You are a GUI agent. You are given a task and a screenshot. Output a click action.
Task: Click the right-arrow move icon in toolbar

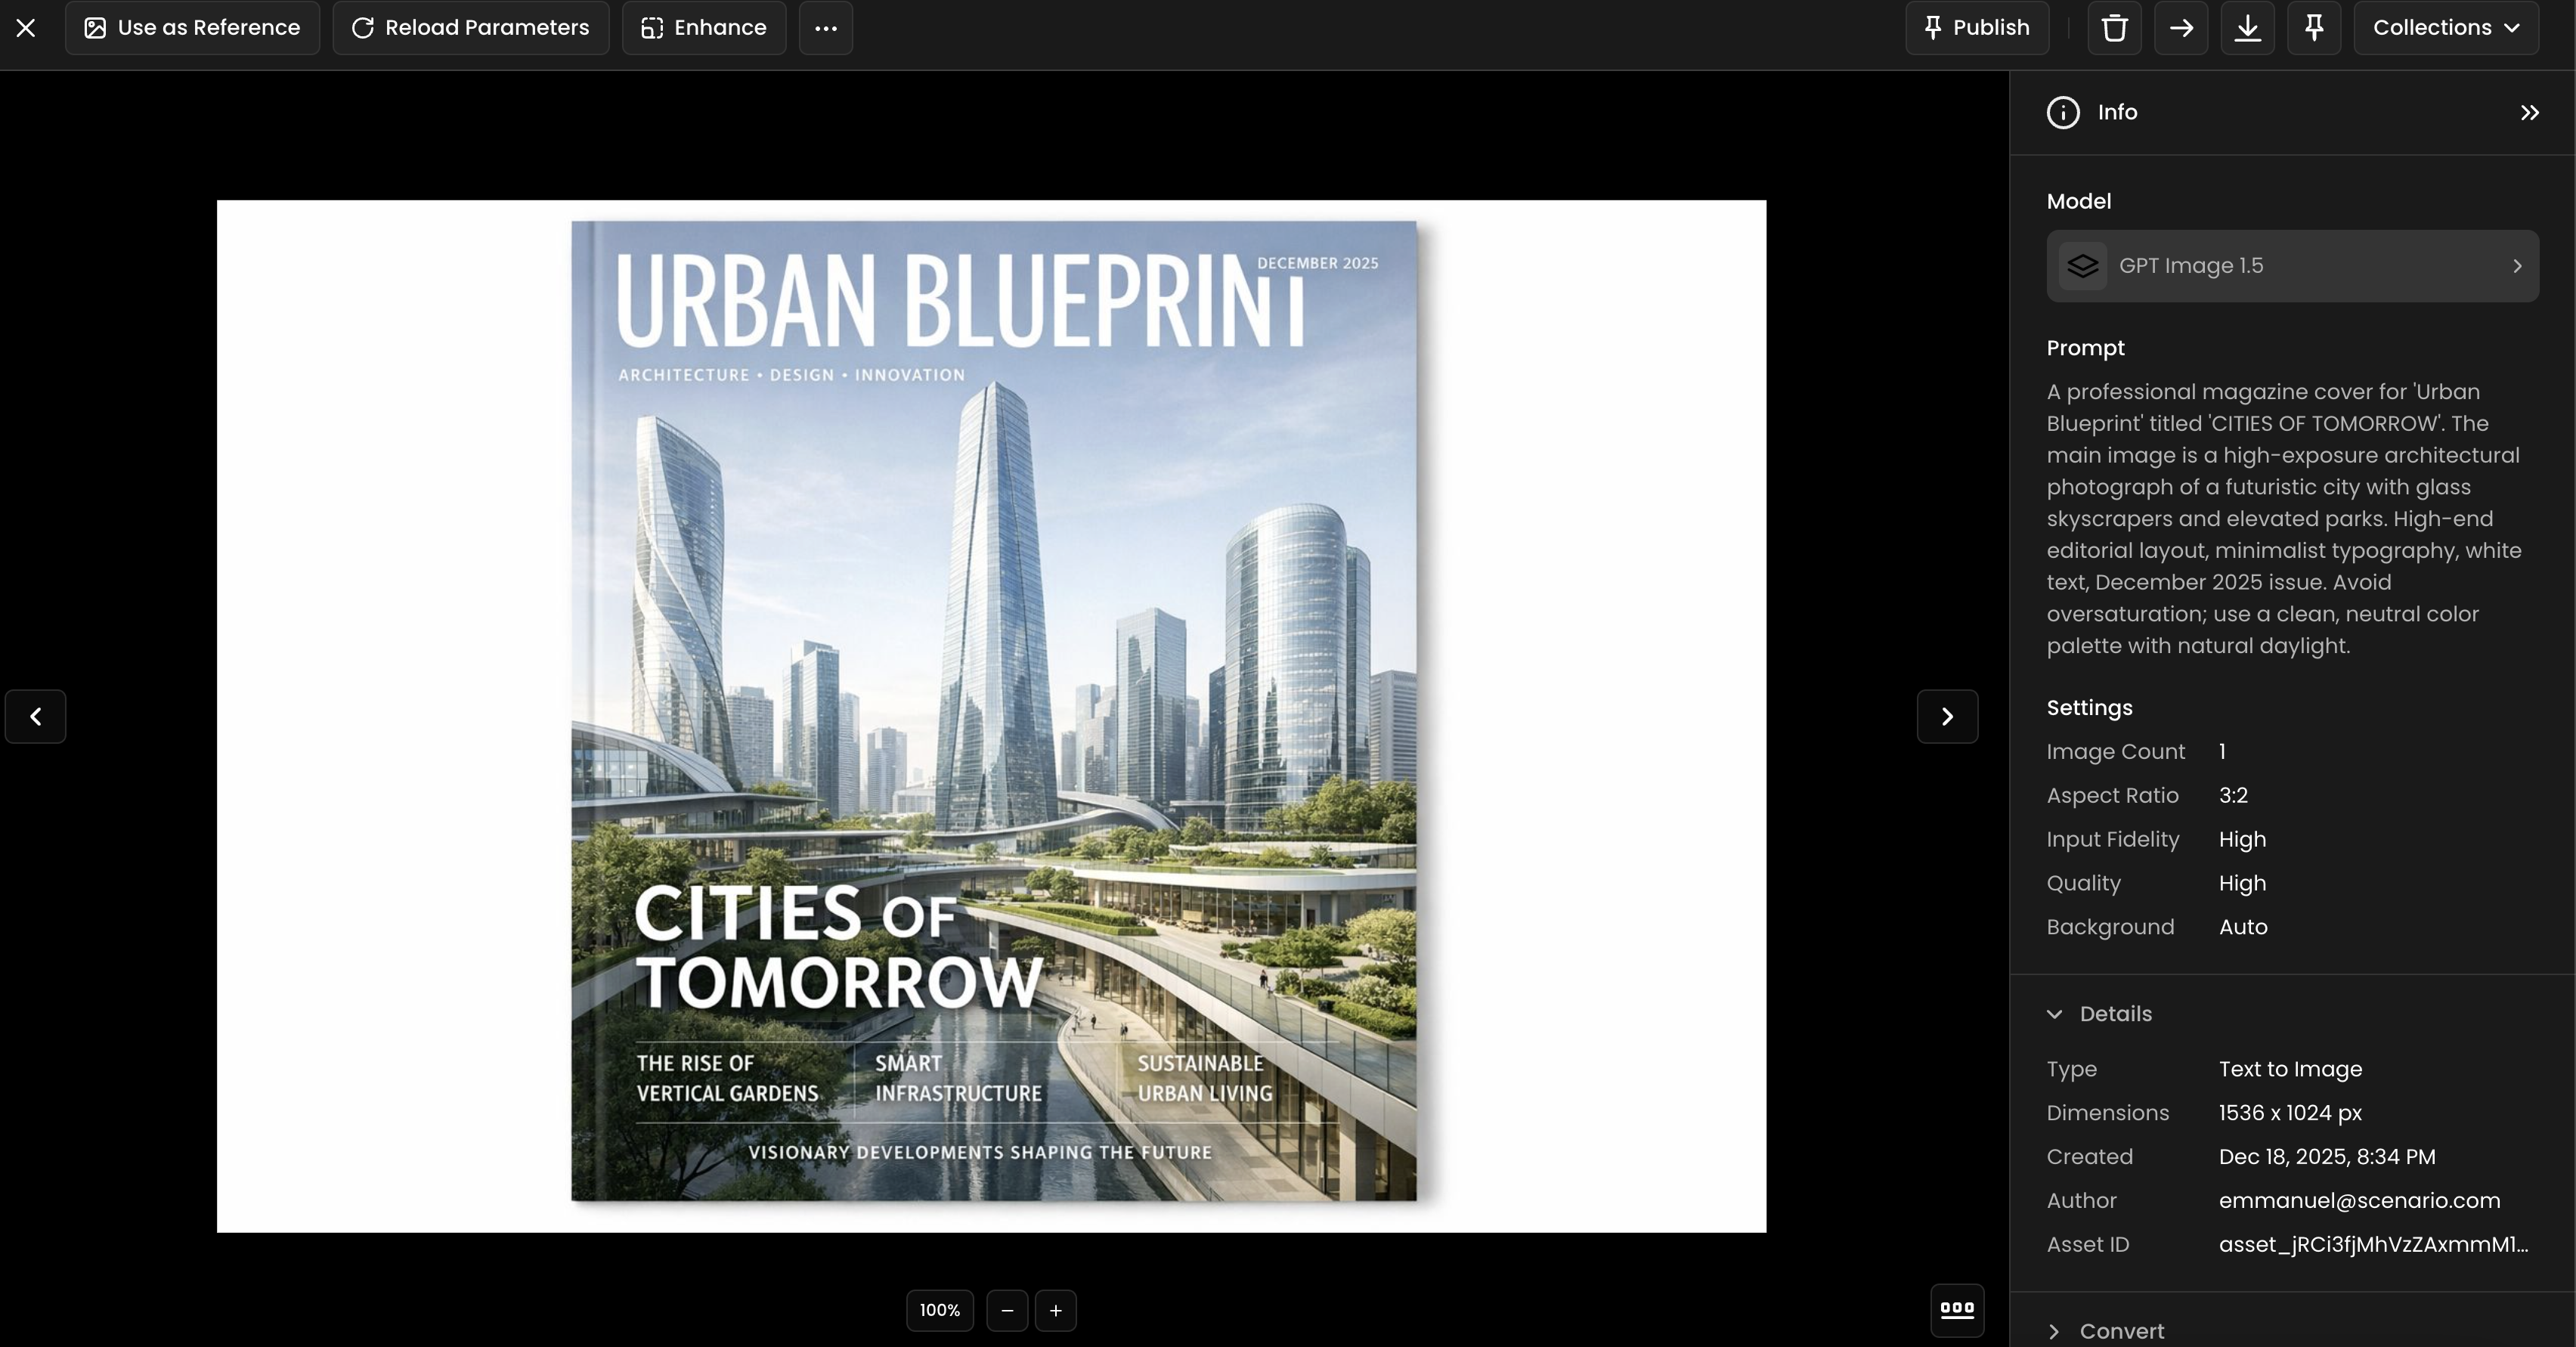(x=2181, y=28)
